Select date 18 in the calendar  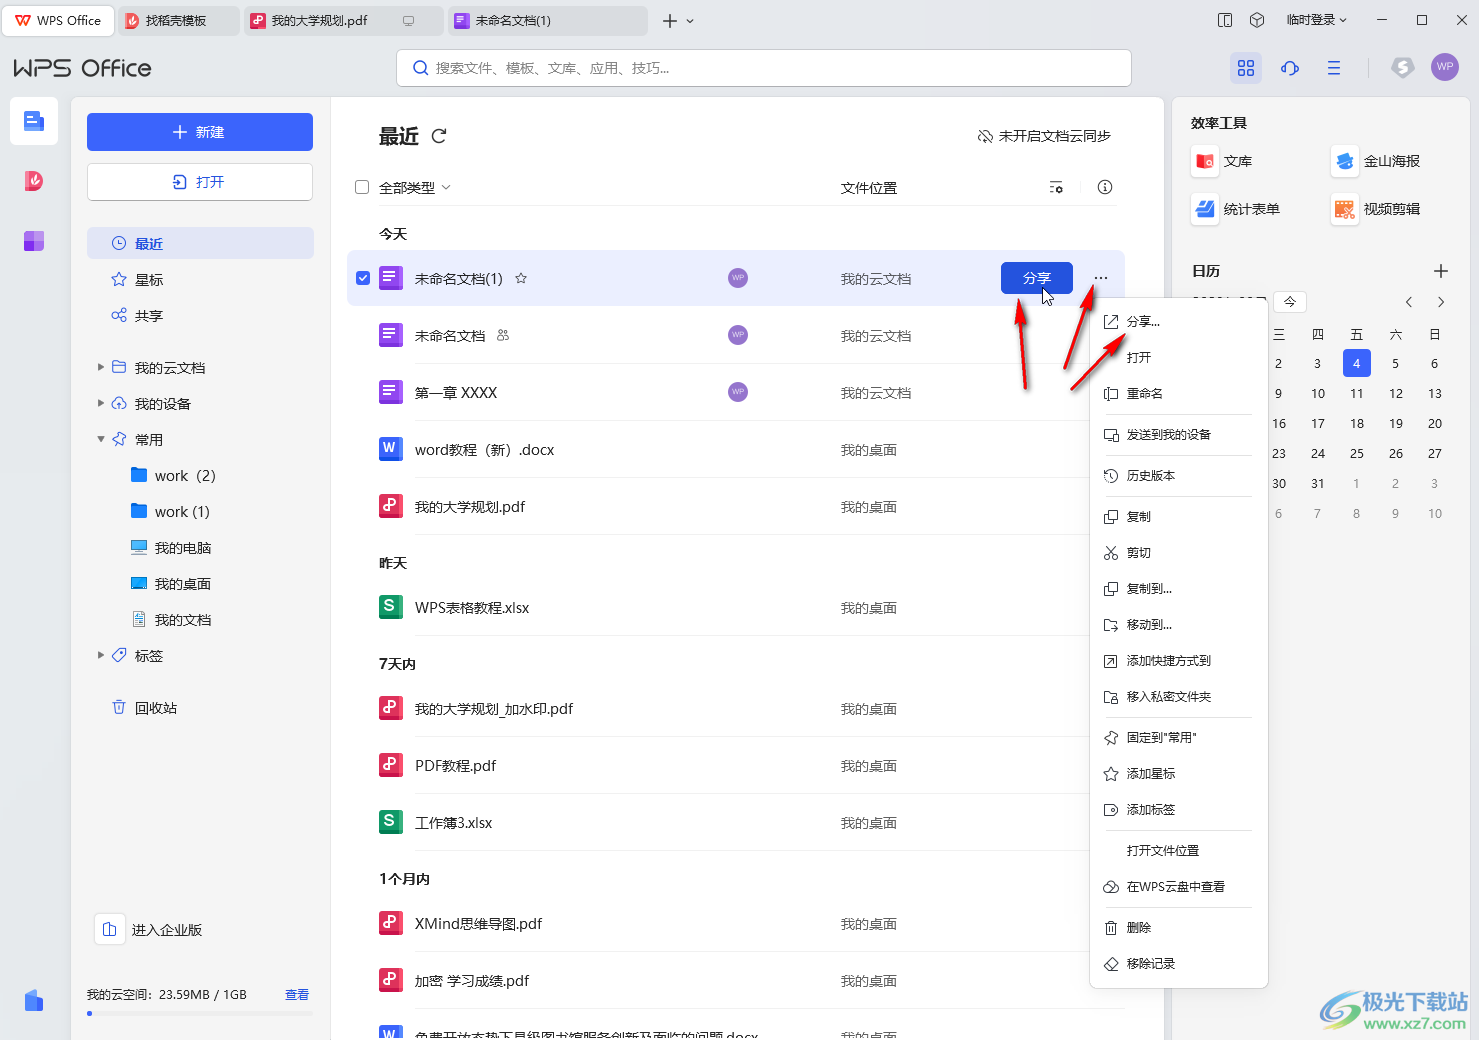point(1357,424)
